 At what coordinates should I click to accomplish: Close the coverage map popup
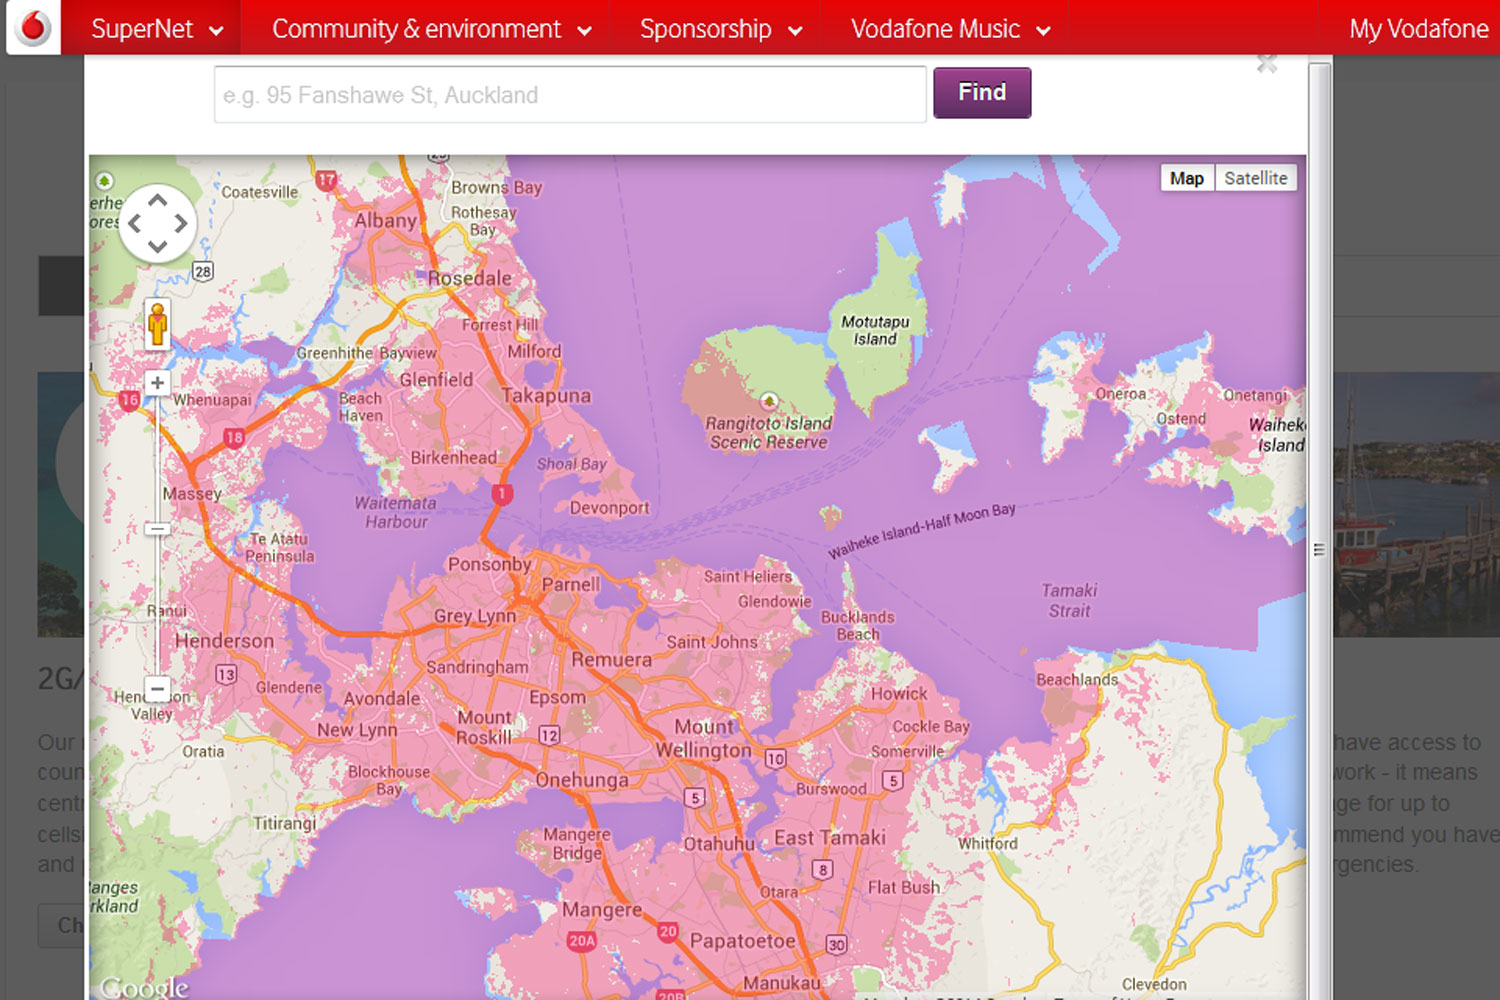pos(1267,64)
